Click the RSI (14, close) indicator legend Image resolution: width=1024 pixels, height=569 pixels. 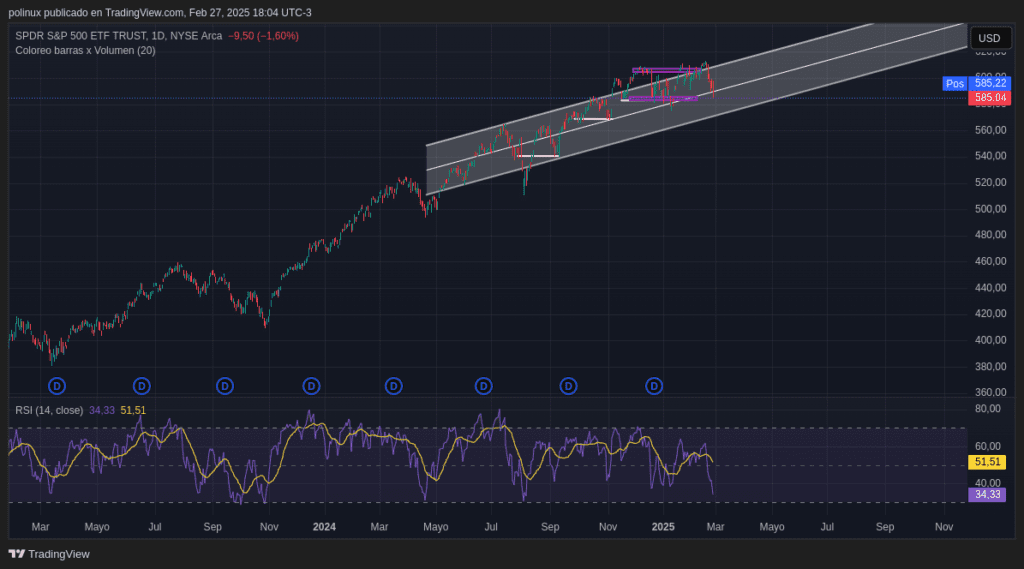click(x=49, y=410)
